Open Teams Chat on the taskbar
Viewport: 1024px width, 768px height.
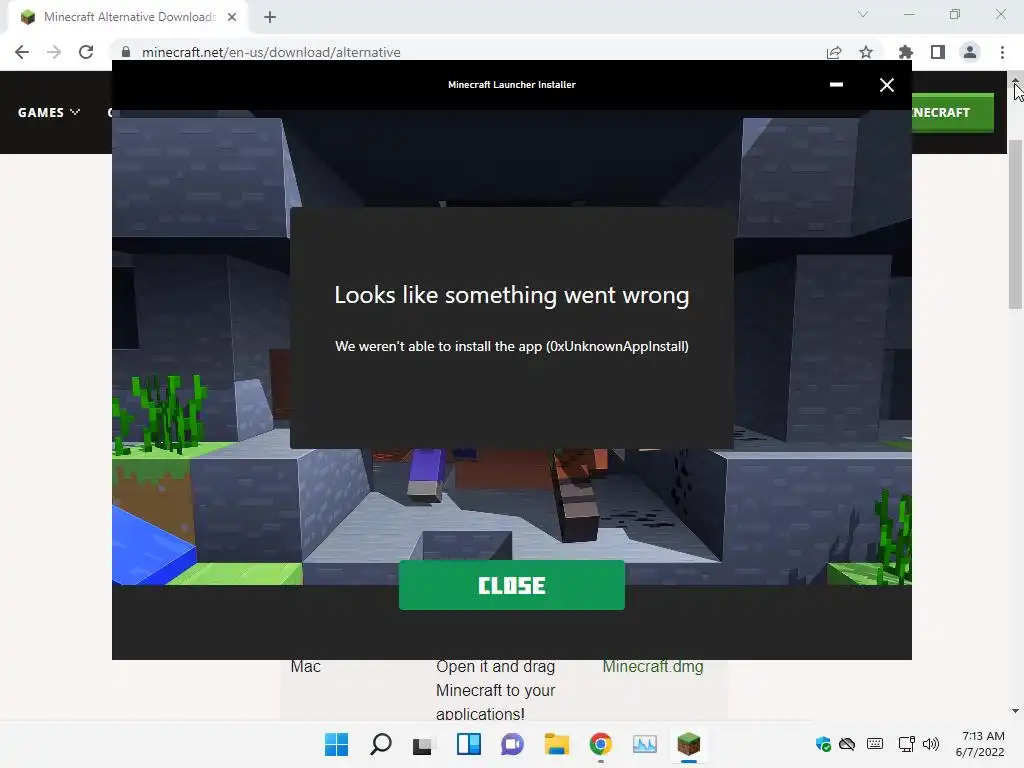[513, 744]
